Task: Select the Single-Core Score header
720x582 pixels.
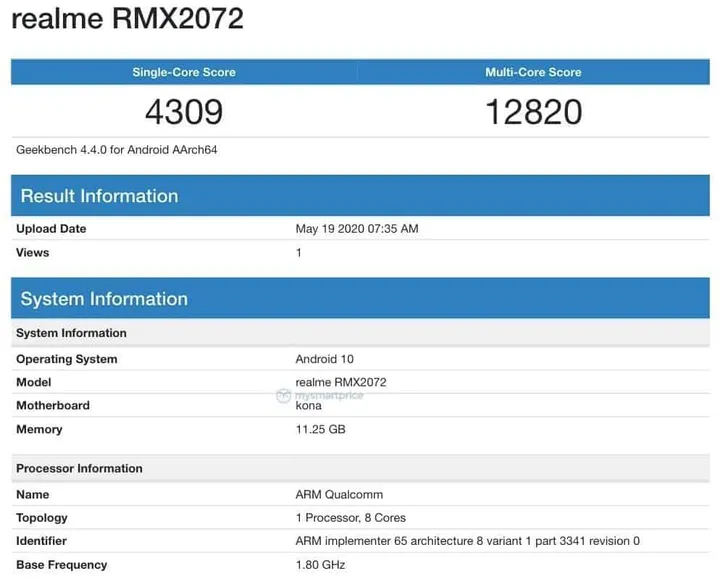Action: (x=183, y=72)
